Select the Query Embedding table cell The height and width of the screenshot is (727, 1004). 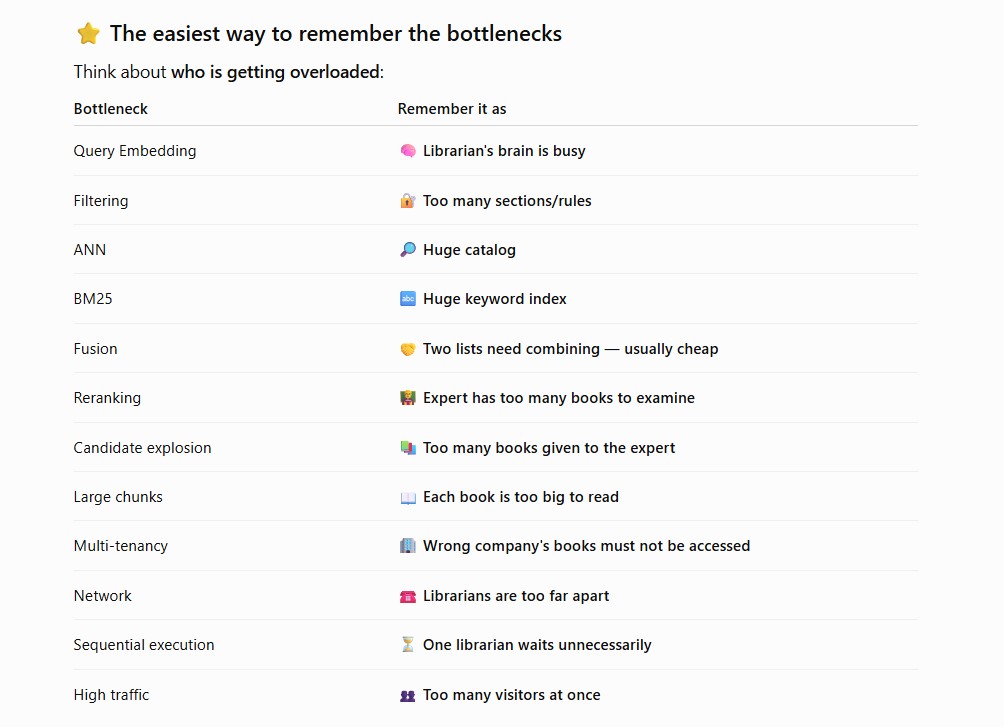click(x=135, y=151)
